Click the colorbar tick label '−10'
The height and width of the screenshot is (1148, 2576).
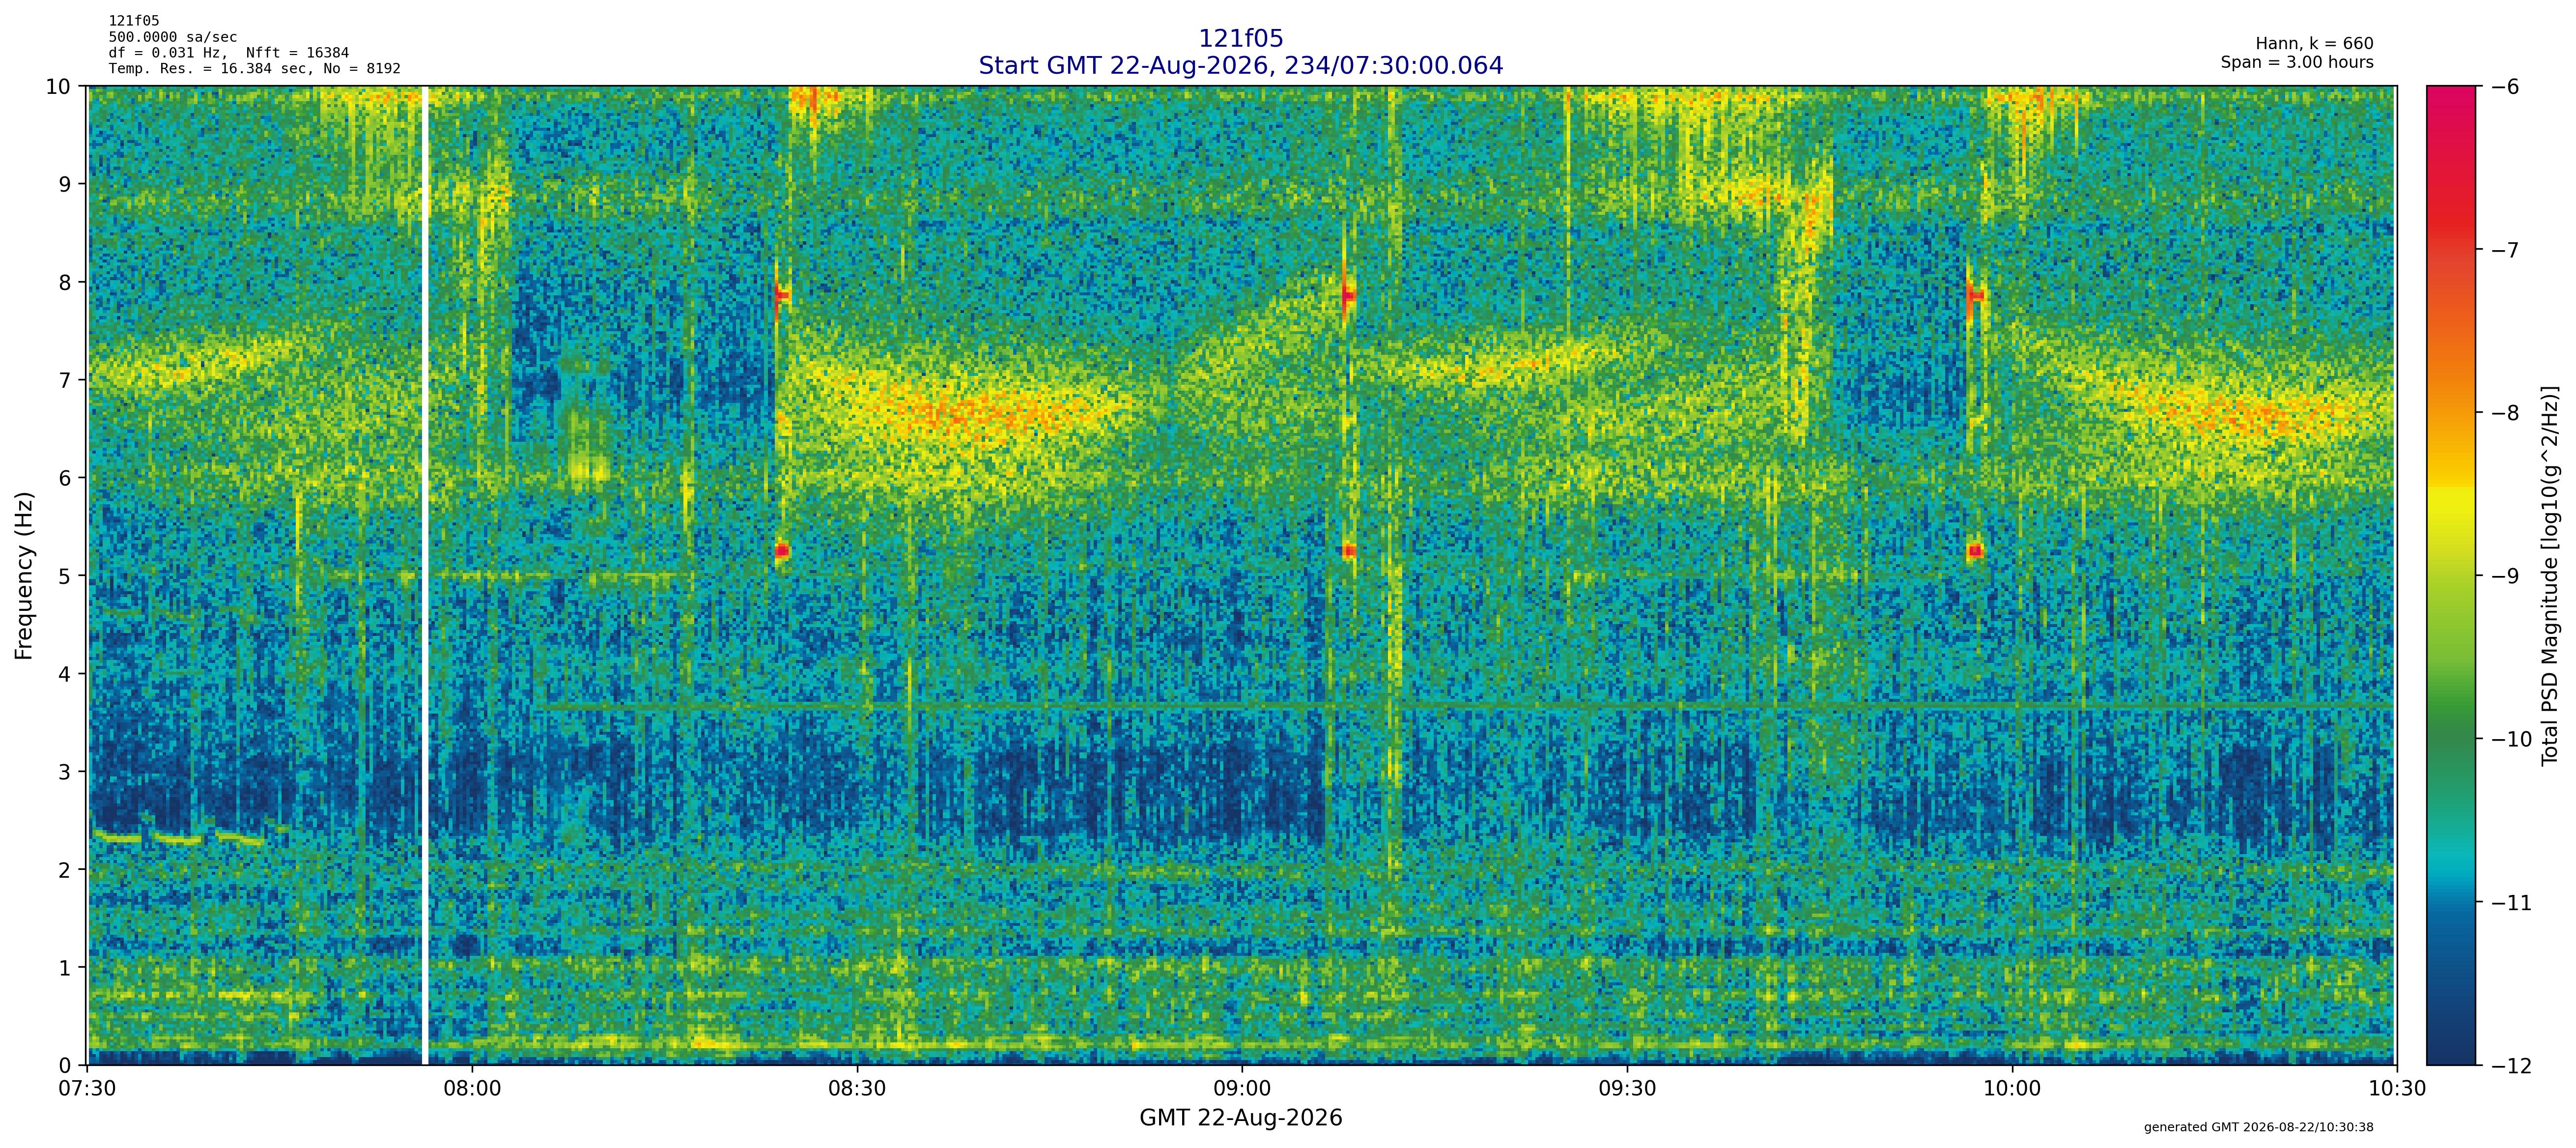tap(2511, 739)
